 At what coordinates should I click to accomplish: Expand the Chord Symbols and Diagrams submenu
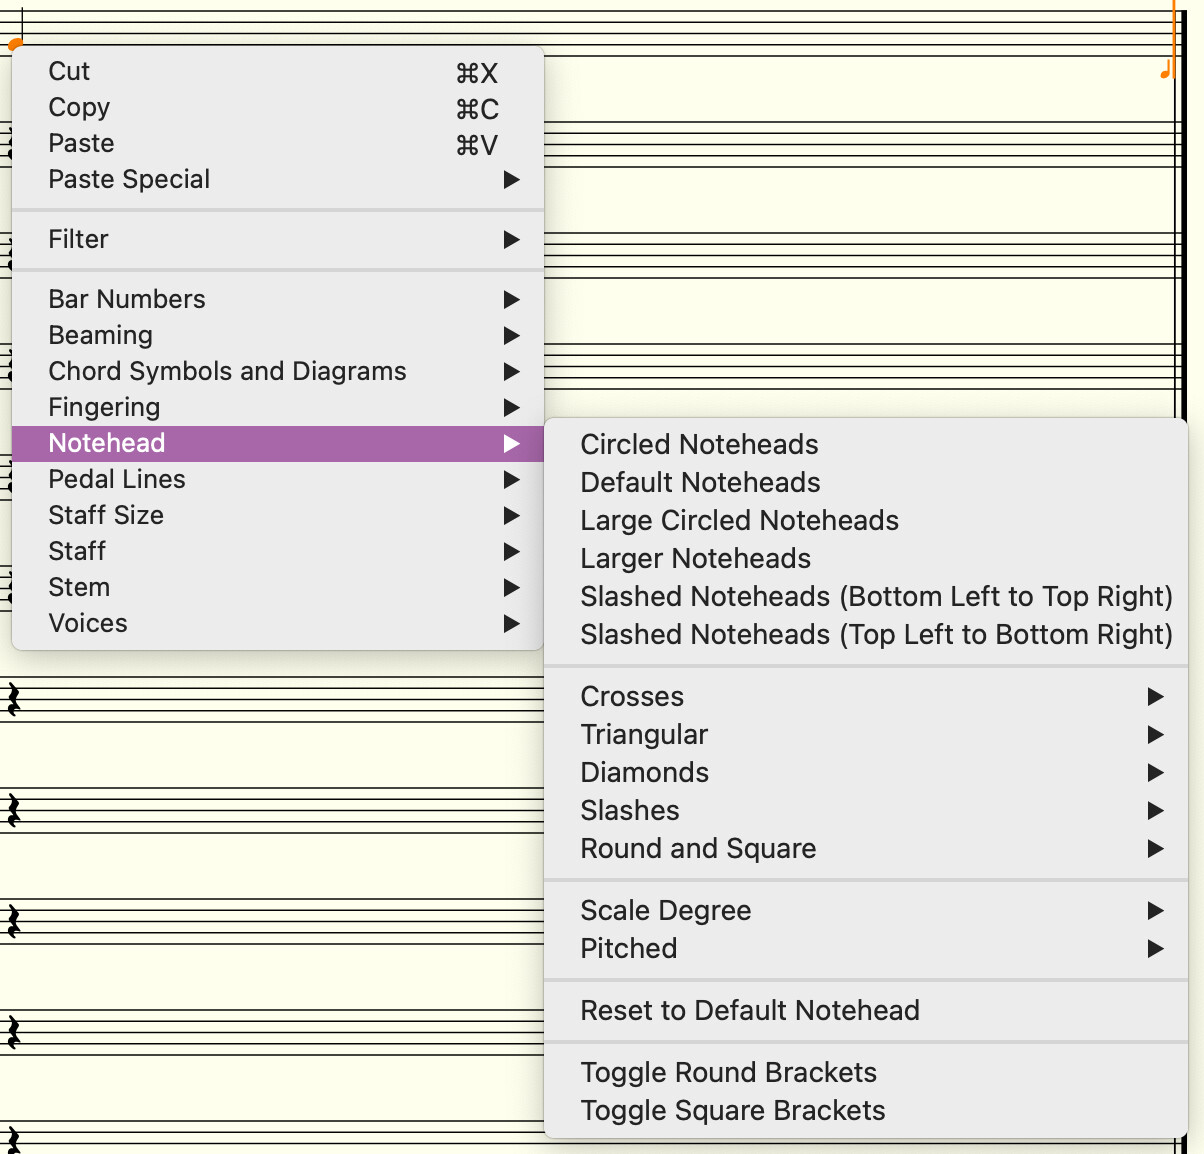227,371
